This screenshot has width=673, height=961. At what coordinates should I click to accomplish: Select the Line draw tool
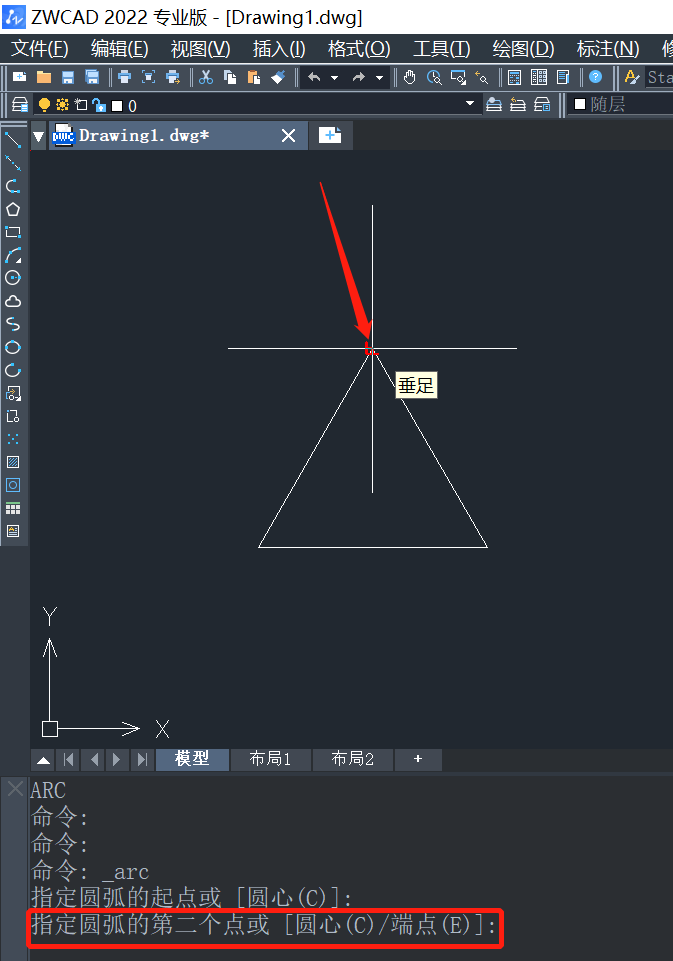coord(13,139)
